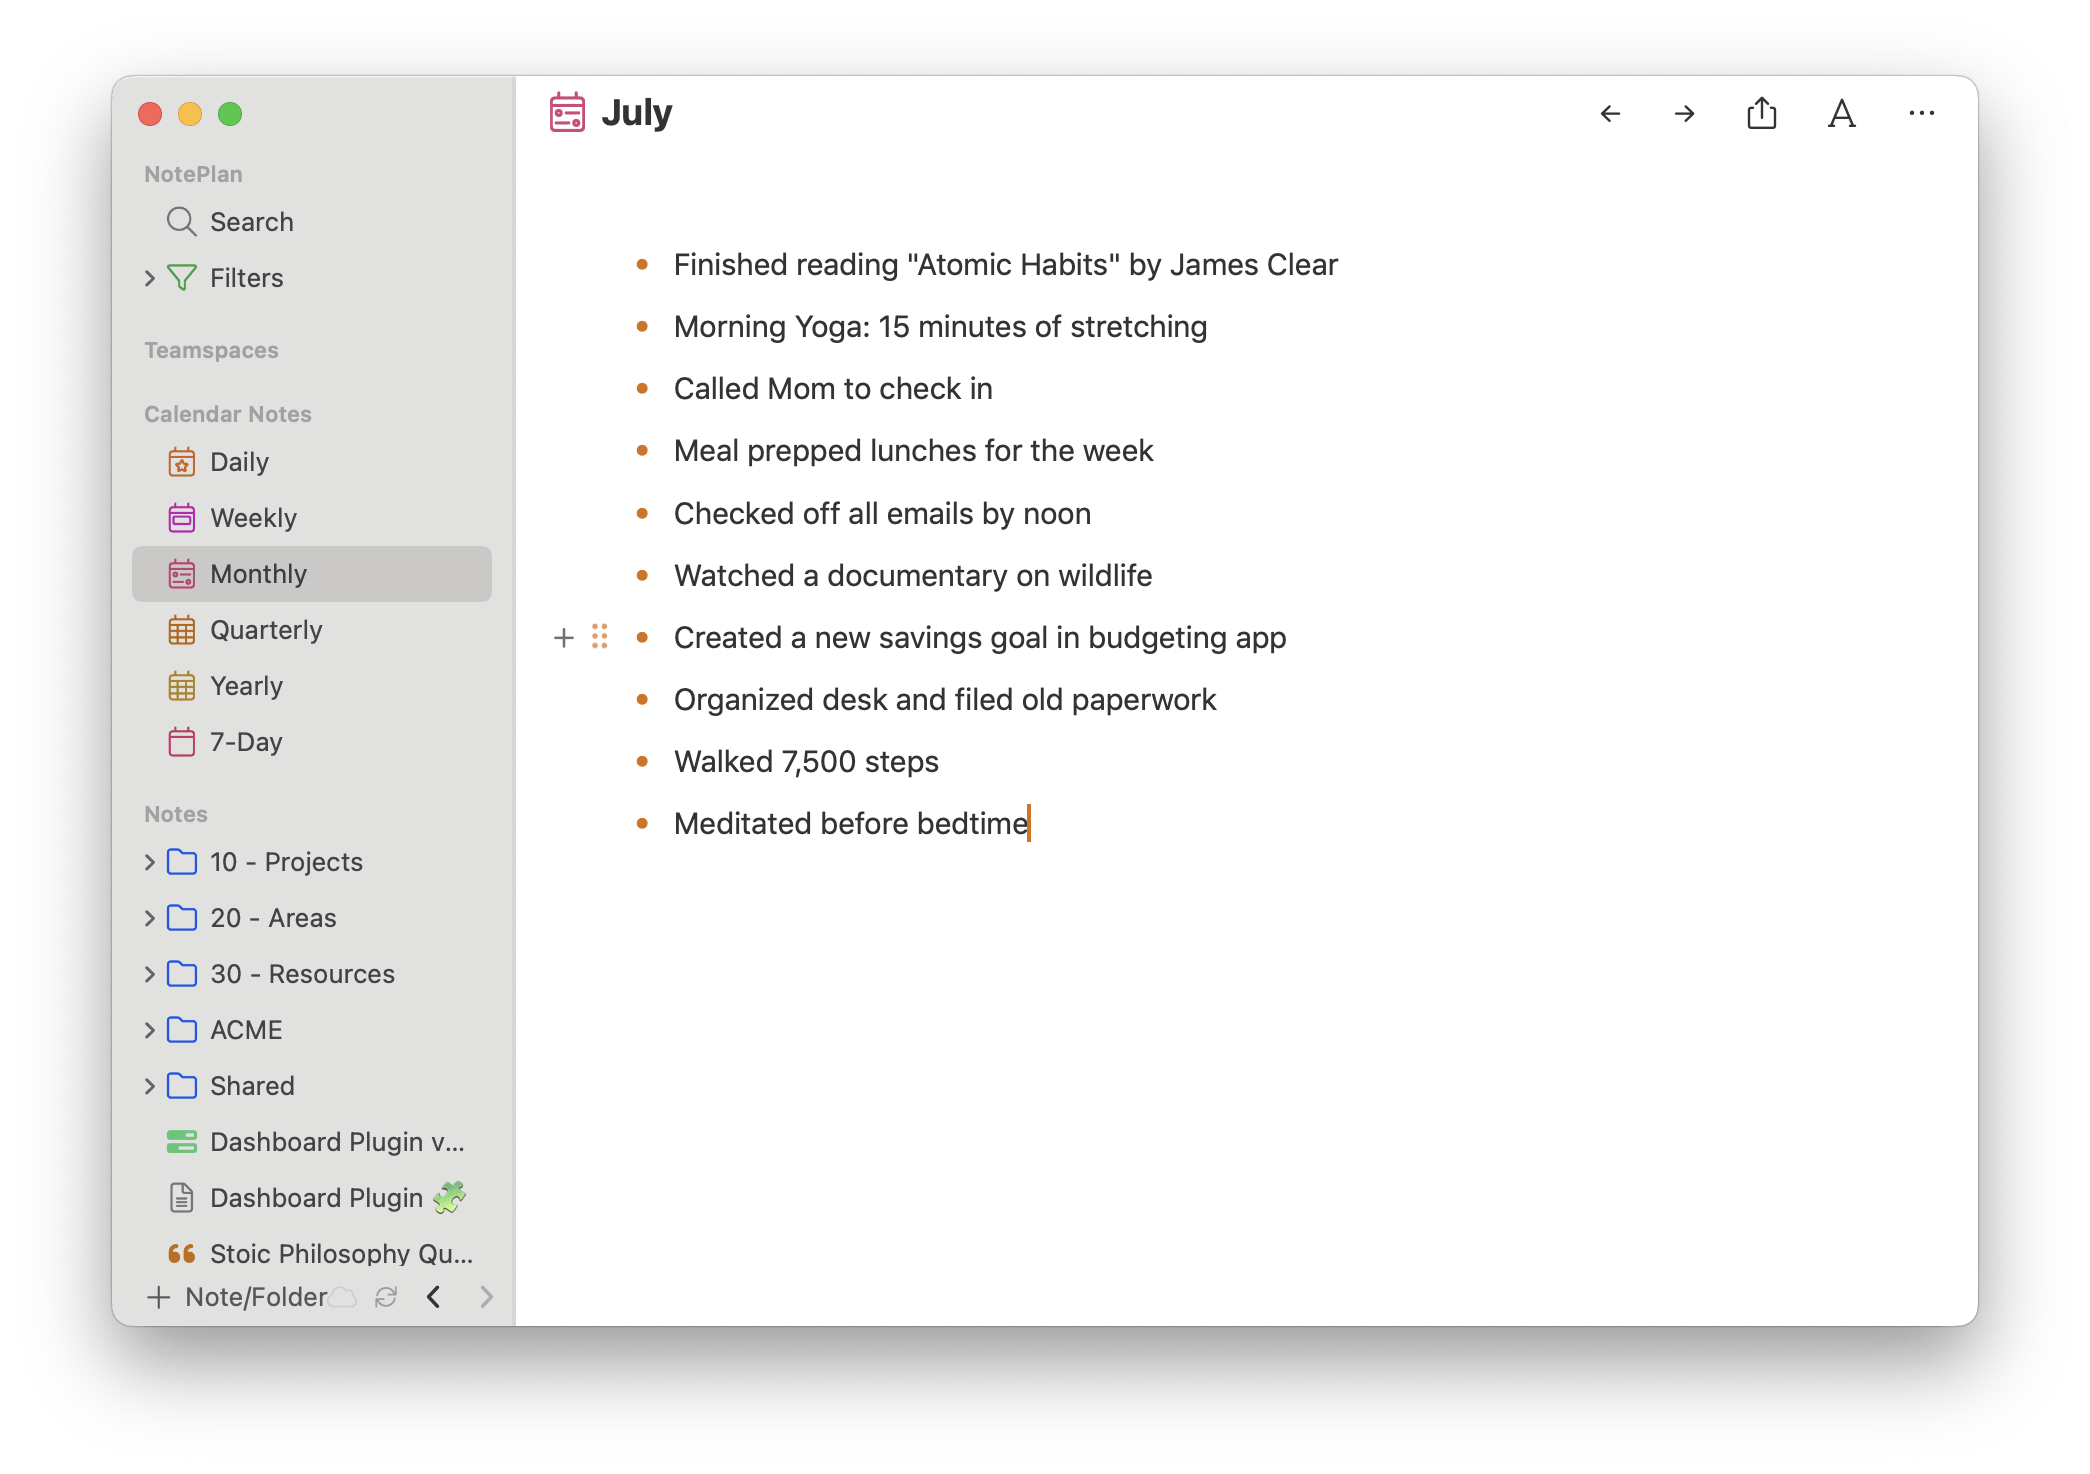Expand the Shared folder chevron
Image resolution: width=2090 pixels, height=1474 pixels.
150,1086
